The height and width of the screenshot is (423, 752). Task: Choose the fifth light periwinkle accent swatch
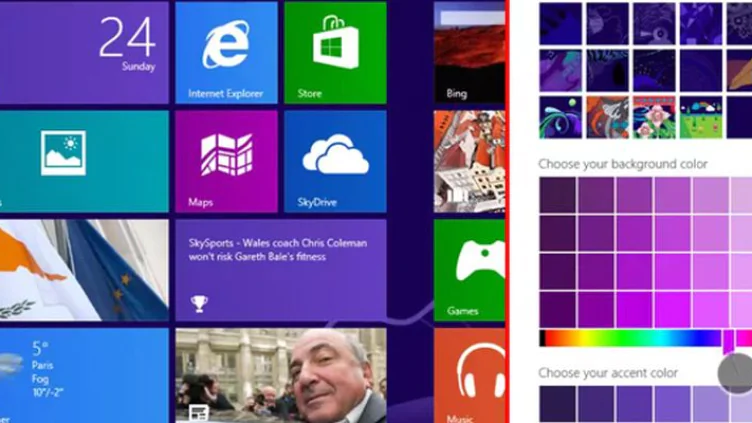[711, 404]
